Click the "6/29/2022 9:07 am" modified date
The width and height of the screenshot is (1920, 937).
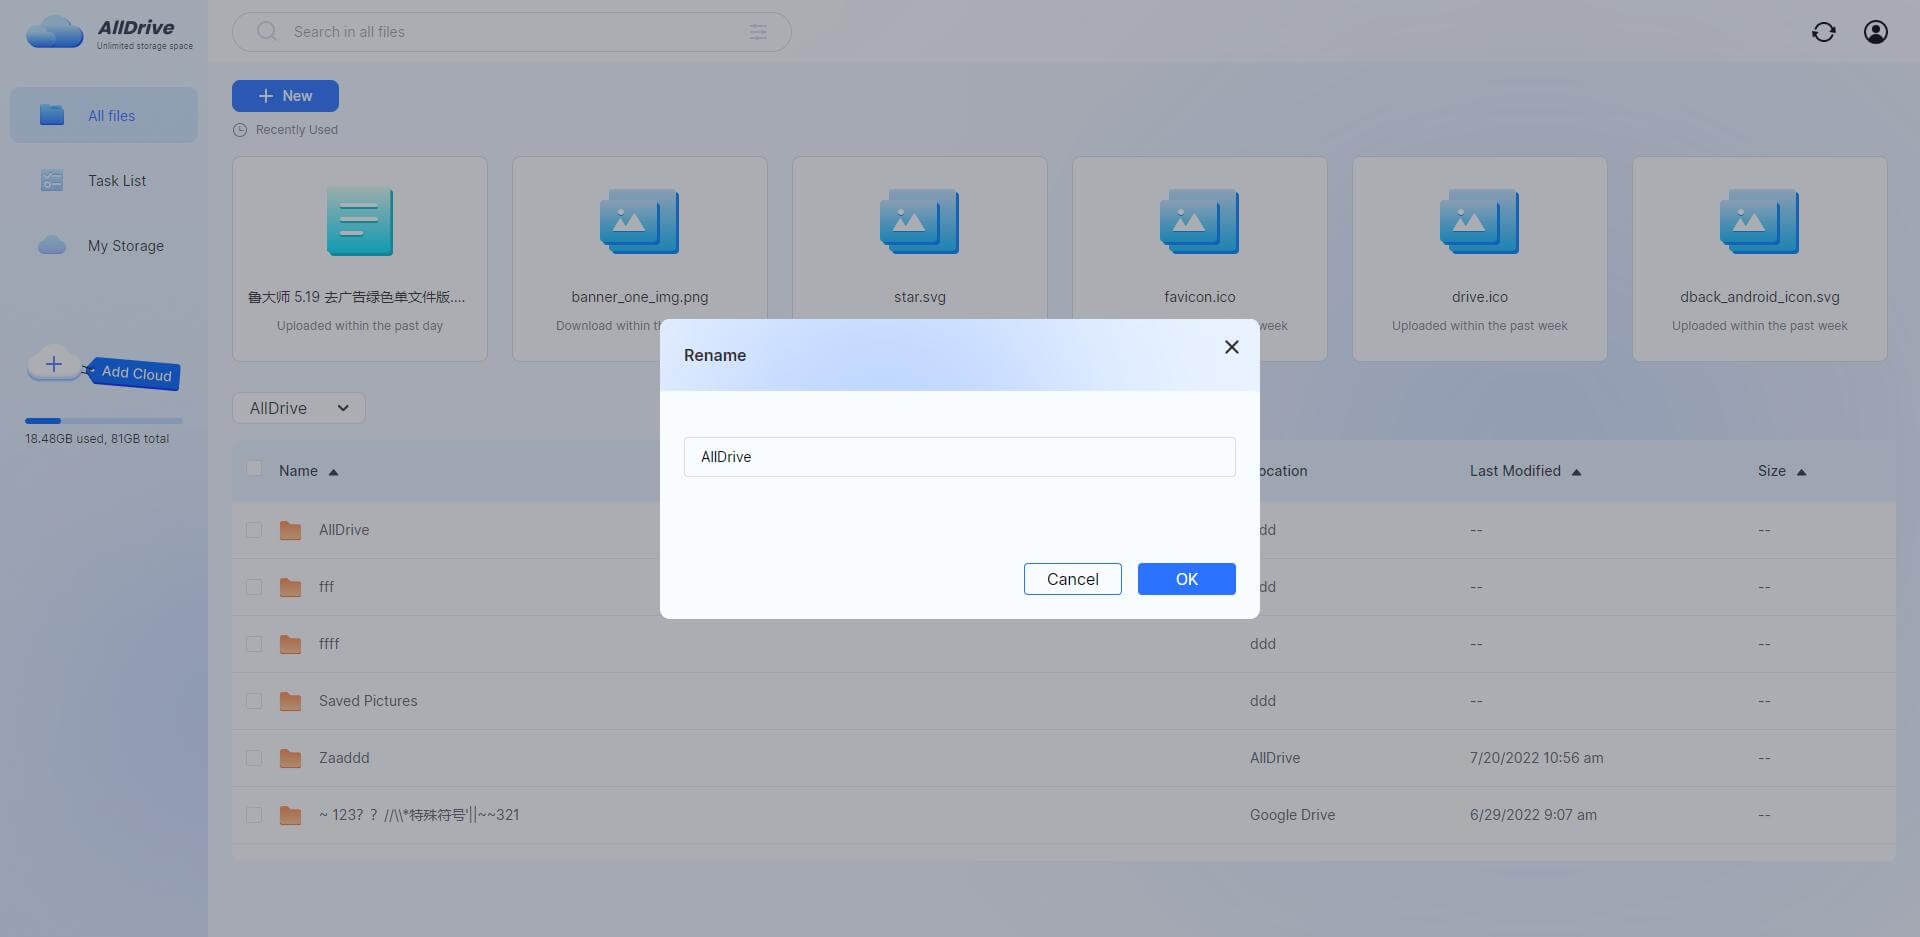(x=1533, y=815)
